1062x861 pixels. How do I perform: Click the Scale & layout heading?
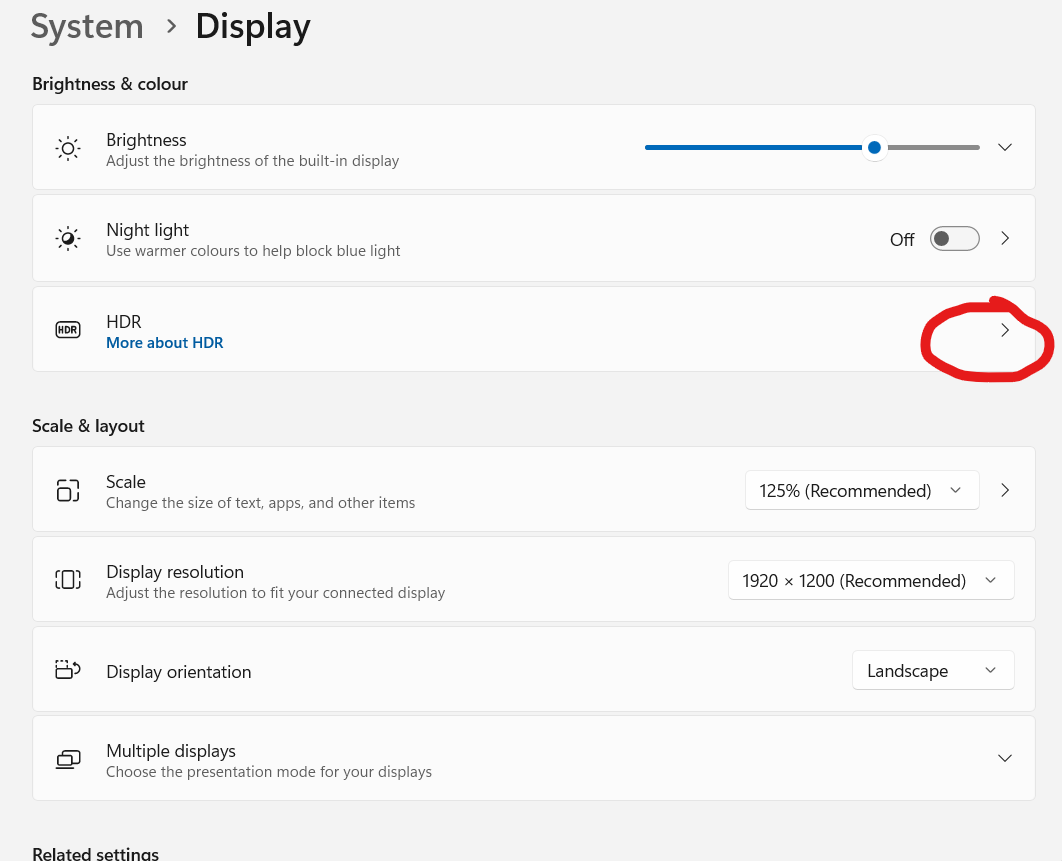coord(88,426)
